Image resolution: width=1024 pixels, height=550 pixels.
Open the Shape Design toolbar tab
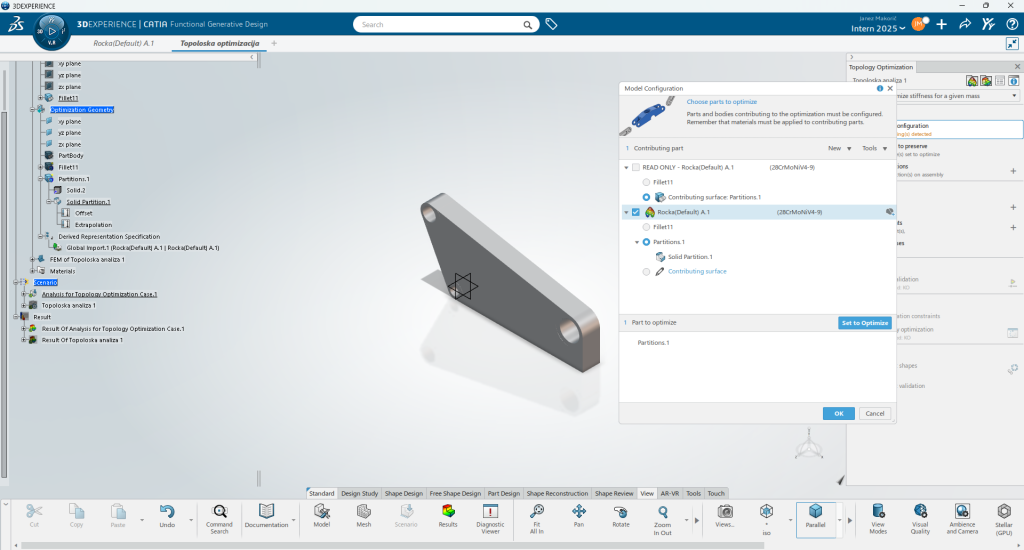pos(404,493)
